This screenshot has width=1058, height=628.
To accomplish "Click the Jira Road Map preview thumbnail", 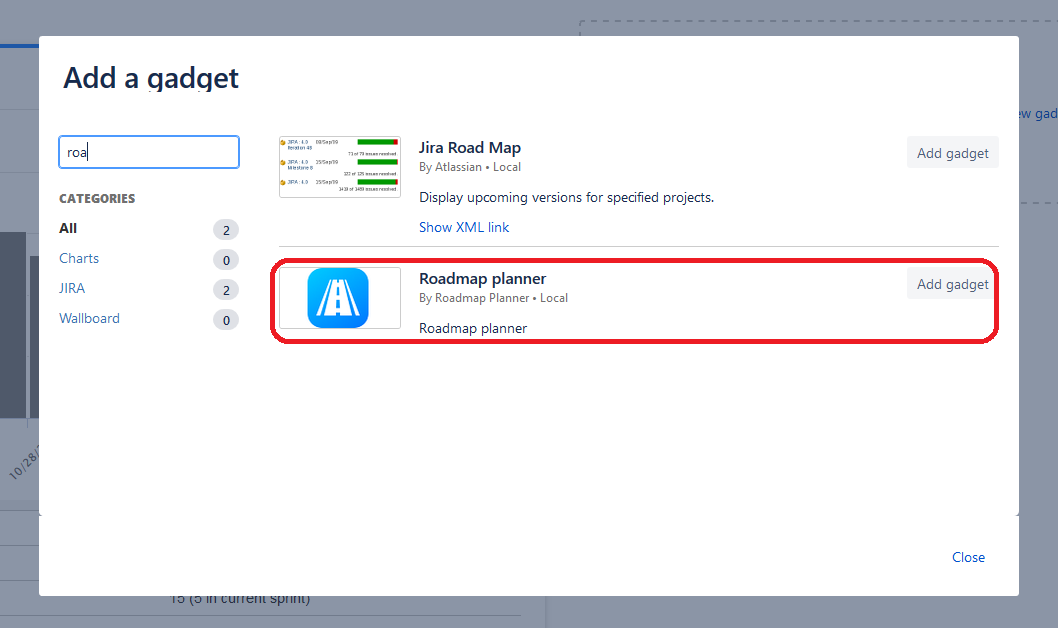I will coord(340,167).
